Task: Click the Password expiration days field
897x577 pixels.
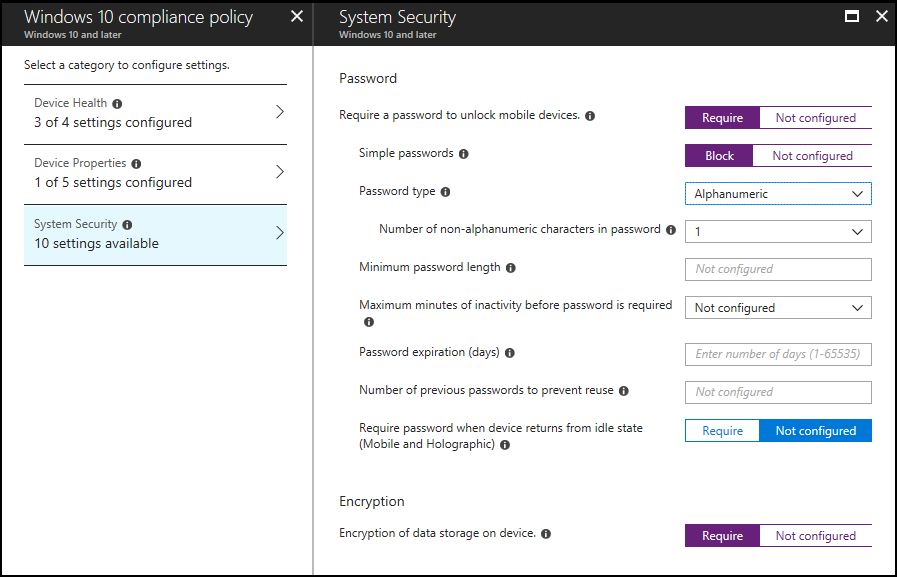Action: pos(777,354)
